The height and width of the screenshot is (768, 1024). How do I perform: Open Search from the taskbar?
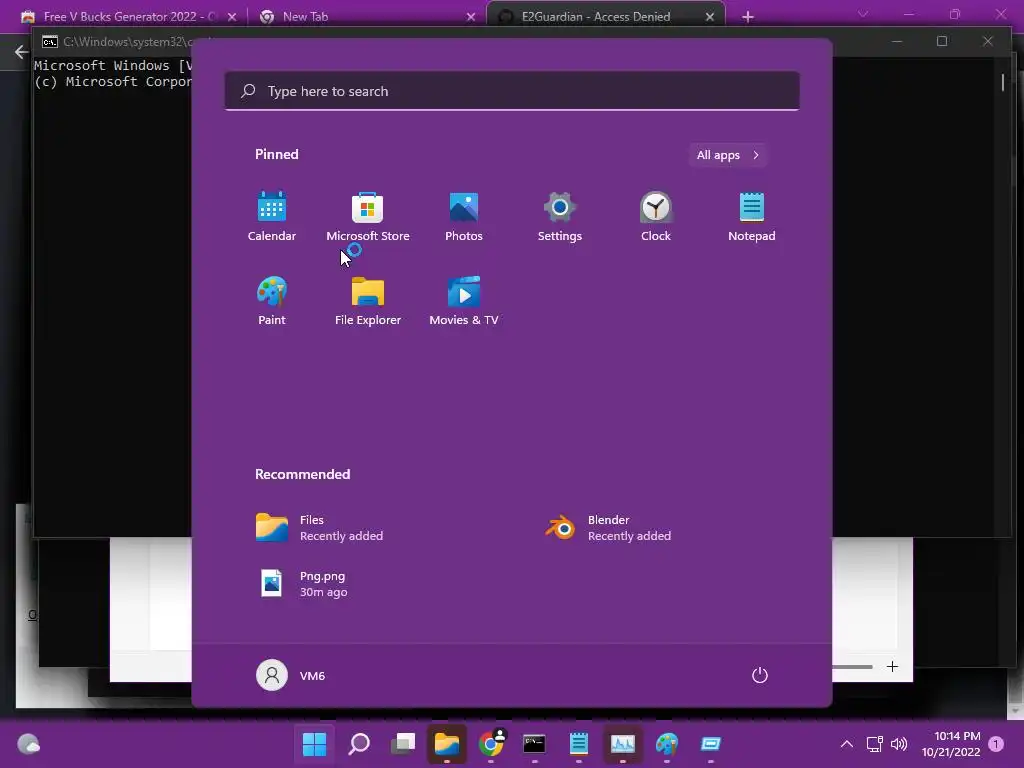(x=359, y=744)
